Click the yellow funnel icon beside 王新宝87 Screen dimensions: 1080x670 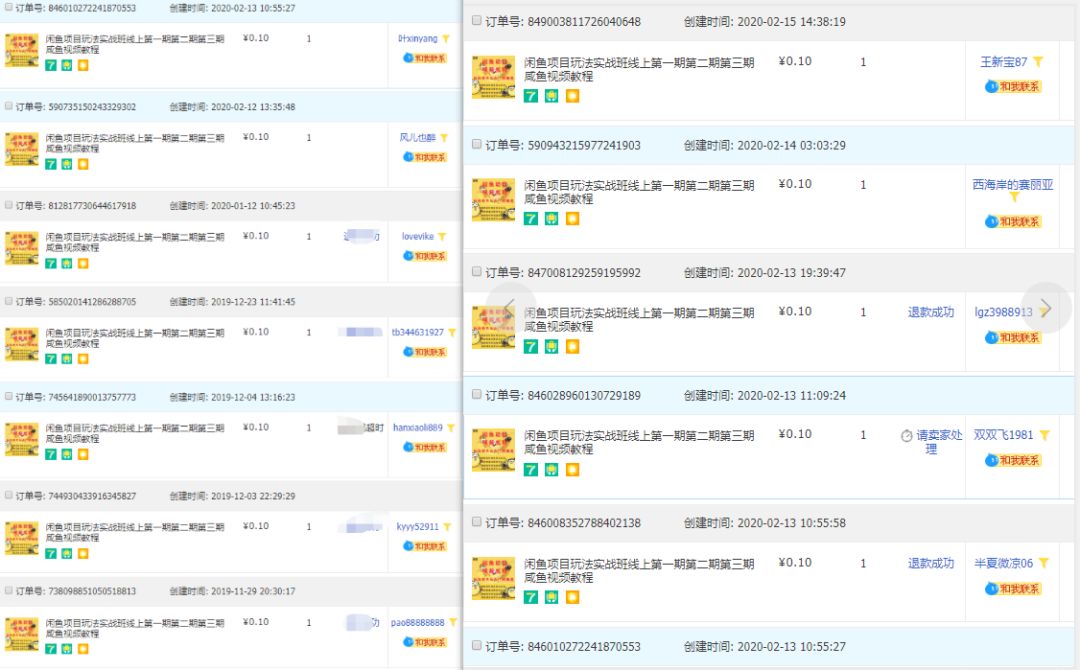1038,62
